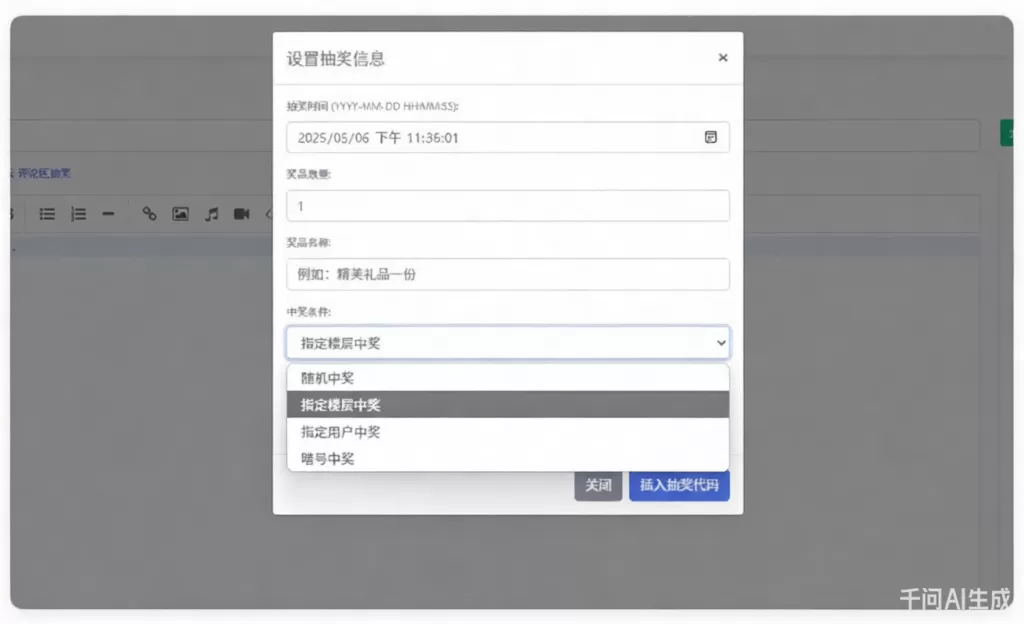This screenshot has width=1024, height=624.
Task: Open the calendar picker in lottery time field
Action: click(x=710, y=138)
